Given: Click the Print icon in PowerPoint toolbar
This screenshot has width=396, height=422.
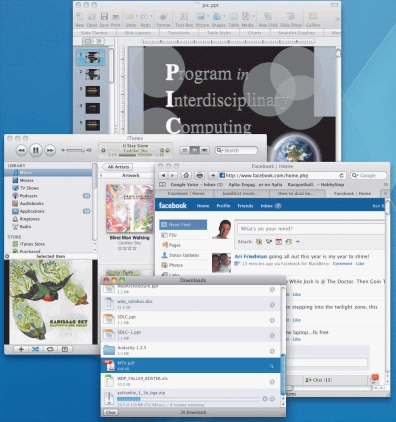Looking at the screenshot, I should [115, 16].
